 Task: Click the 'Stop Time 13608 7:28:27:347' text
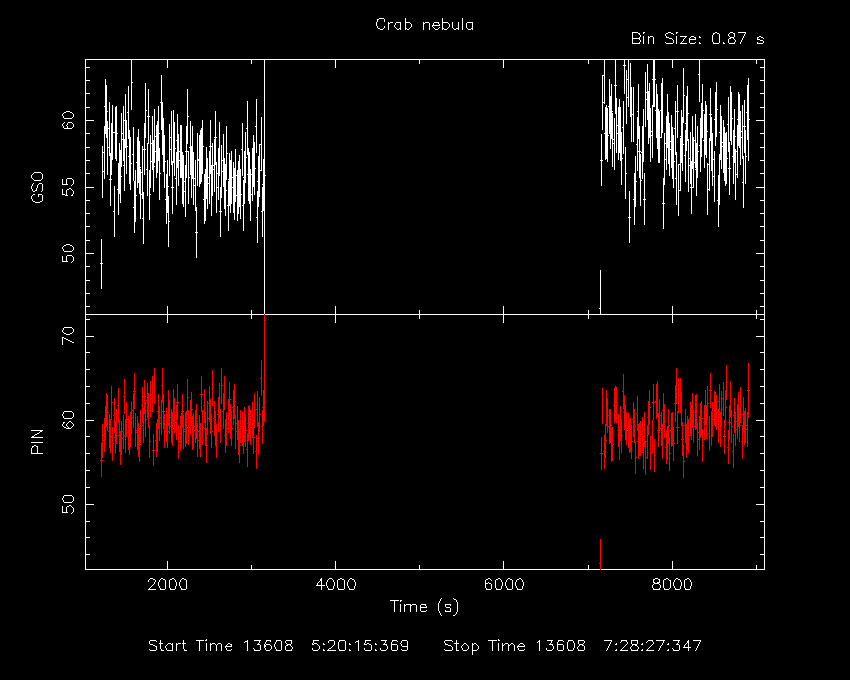pos(572,646)
